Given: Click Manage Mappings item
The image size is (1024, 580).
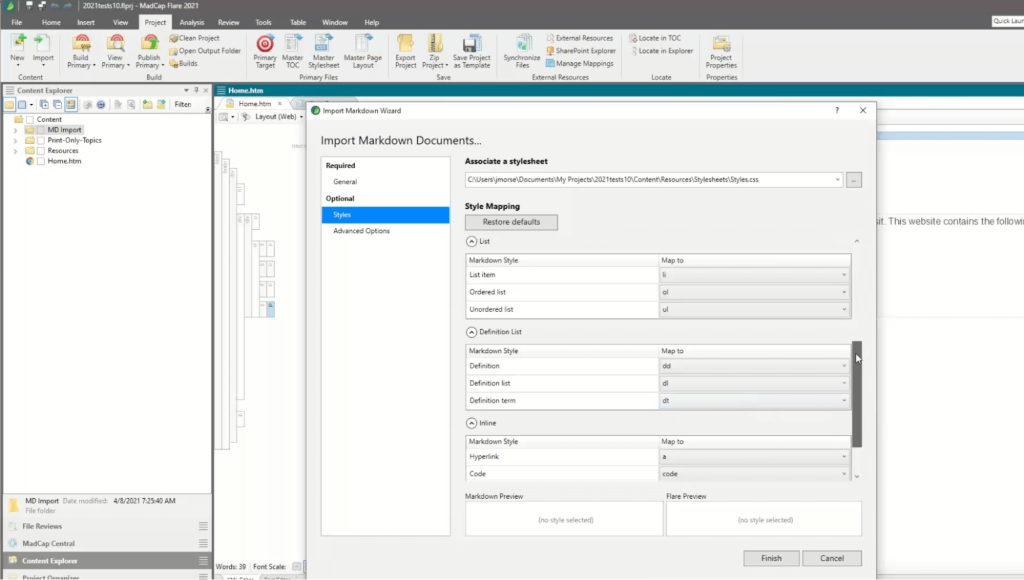Looking at the screenshot, I should [580, 63].
